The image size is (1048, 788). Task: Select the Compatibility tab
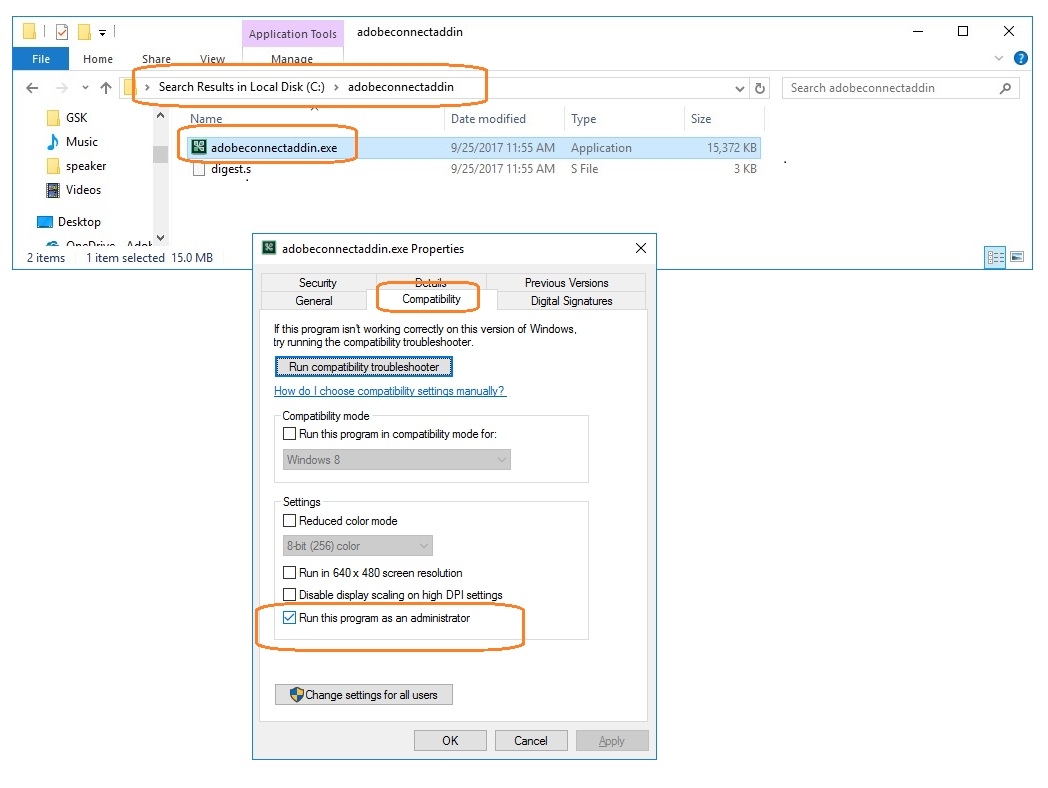pos(431,299)
